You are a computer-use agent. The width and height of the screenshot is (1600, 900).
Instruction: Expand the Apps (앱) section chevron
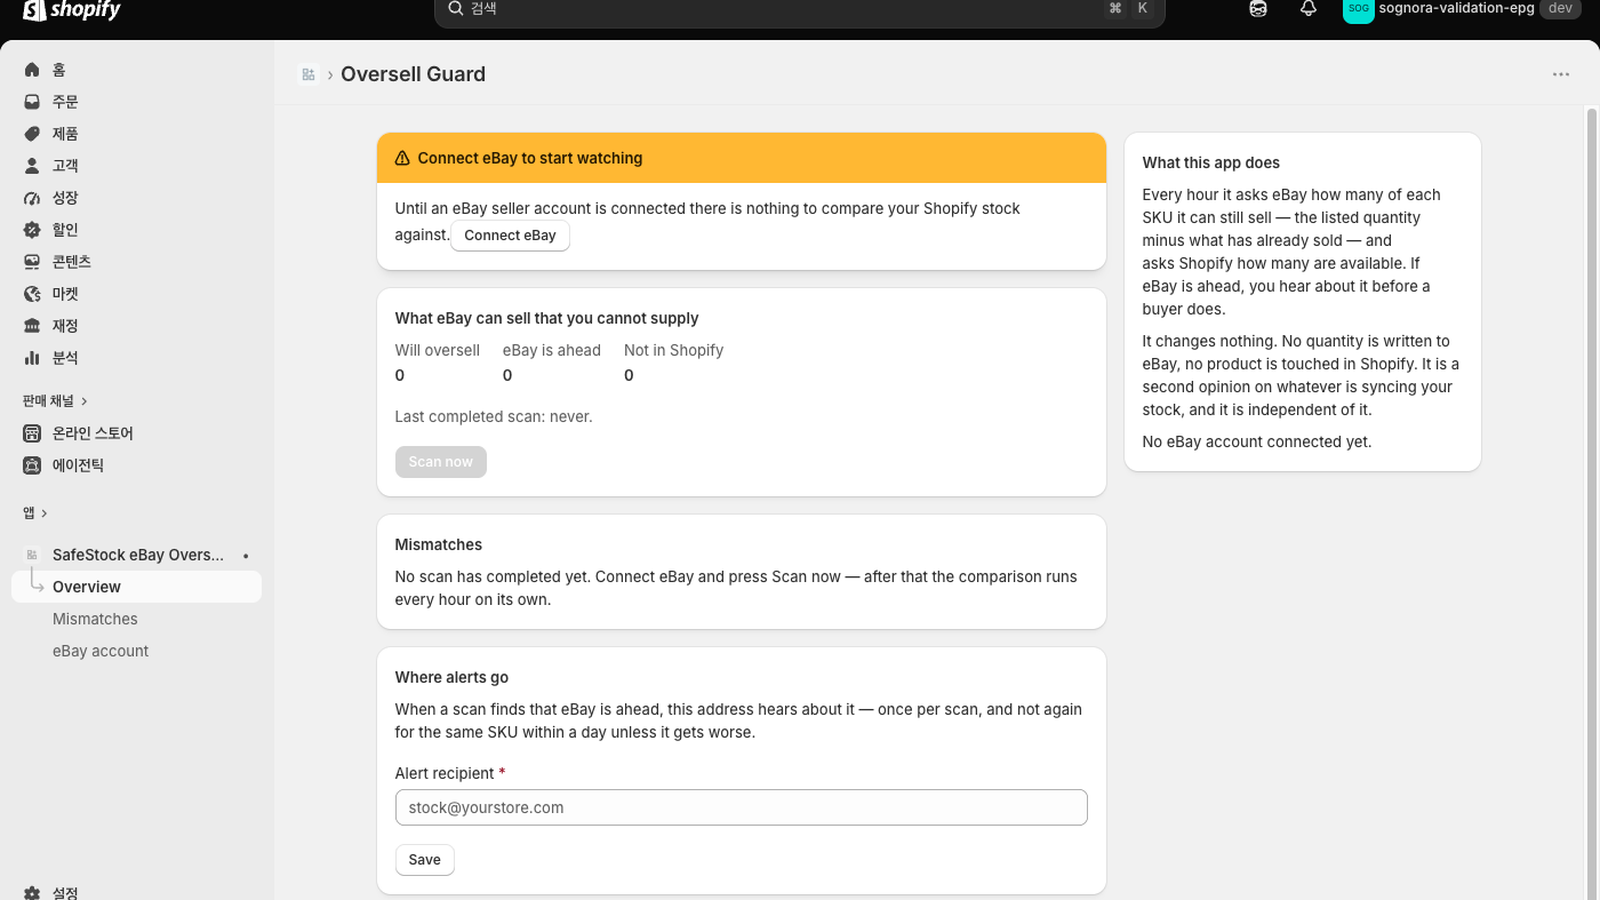point(44,513)
